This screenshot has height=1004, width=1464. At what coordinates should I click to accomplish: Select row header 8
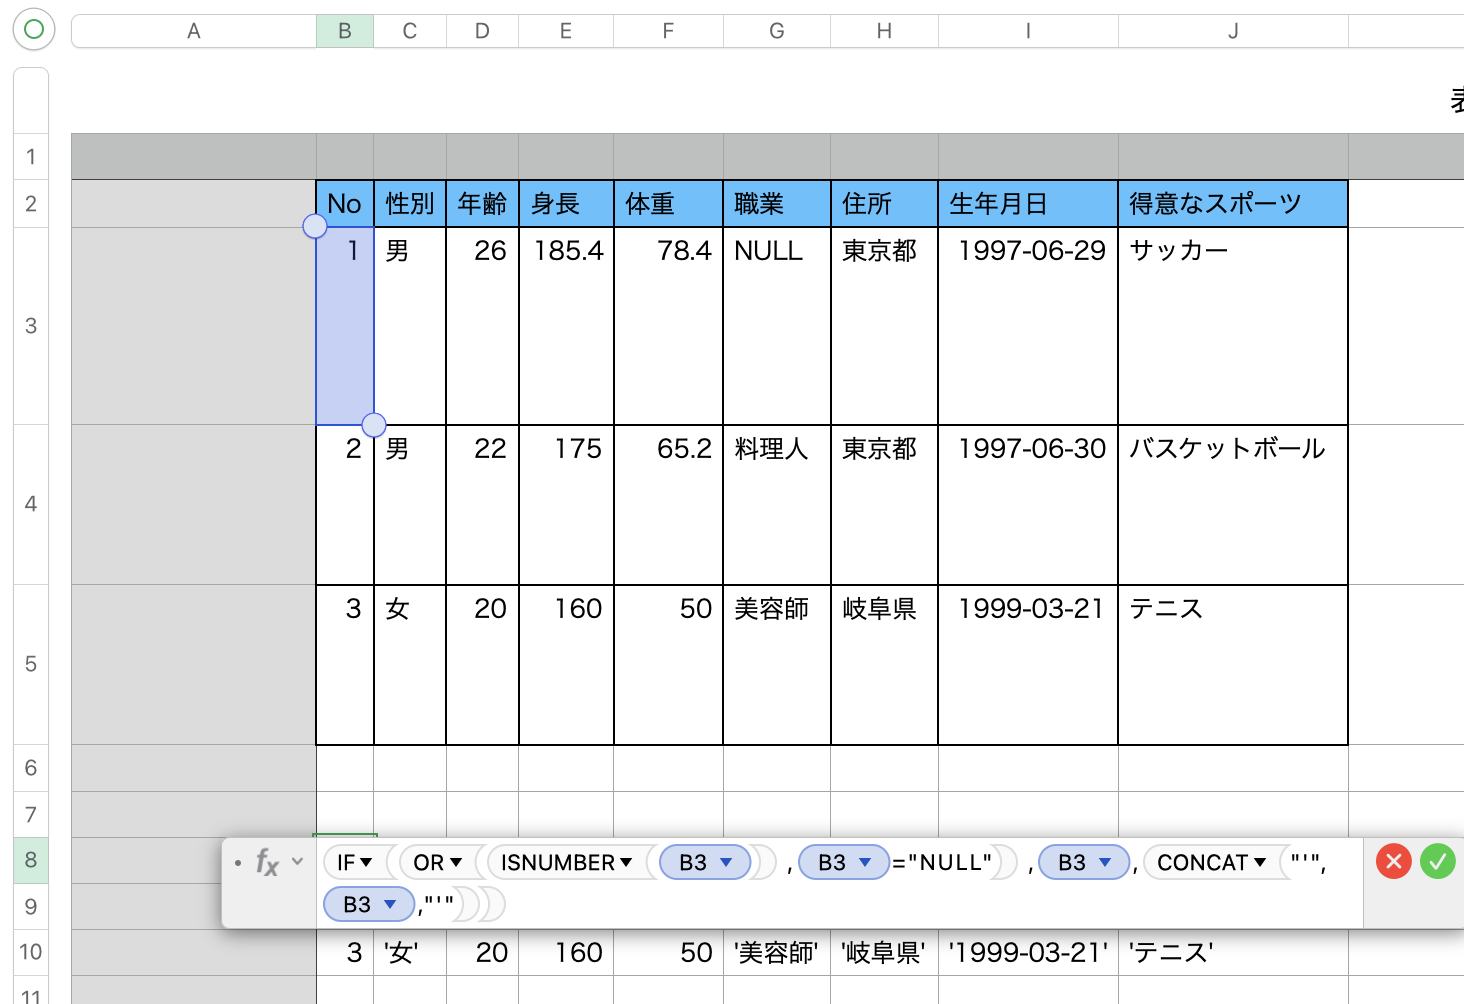coord(30,861)
